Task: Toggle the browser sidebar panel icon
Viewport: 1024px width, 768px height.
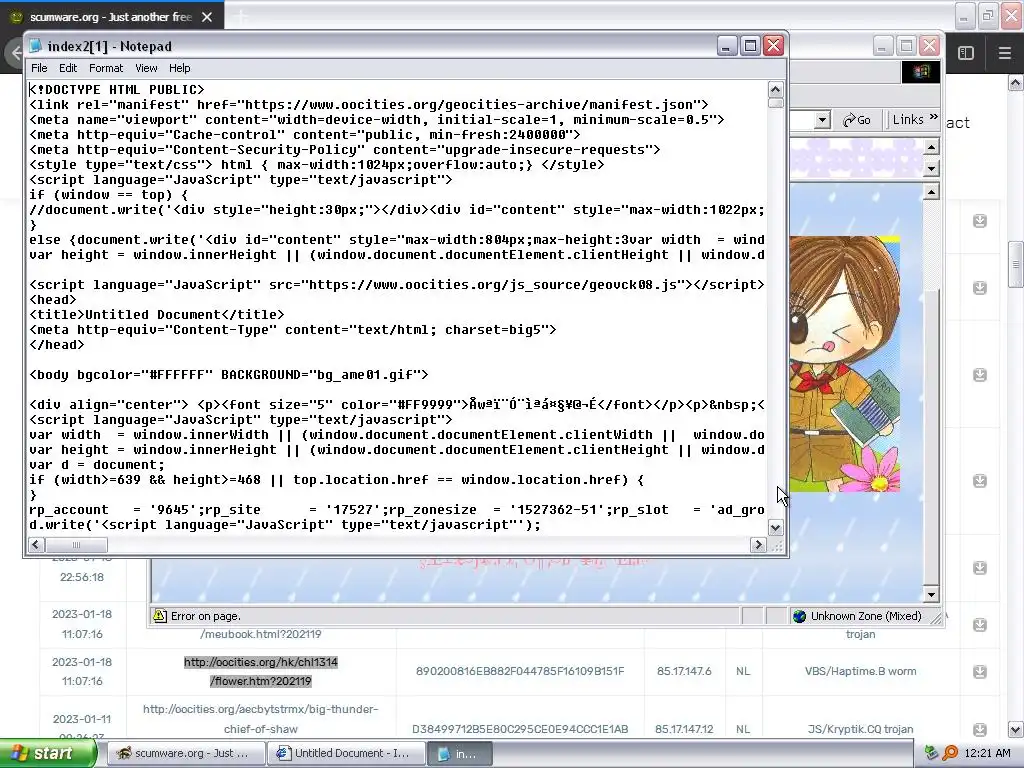Action: [x=966, y=53]
